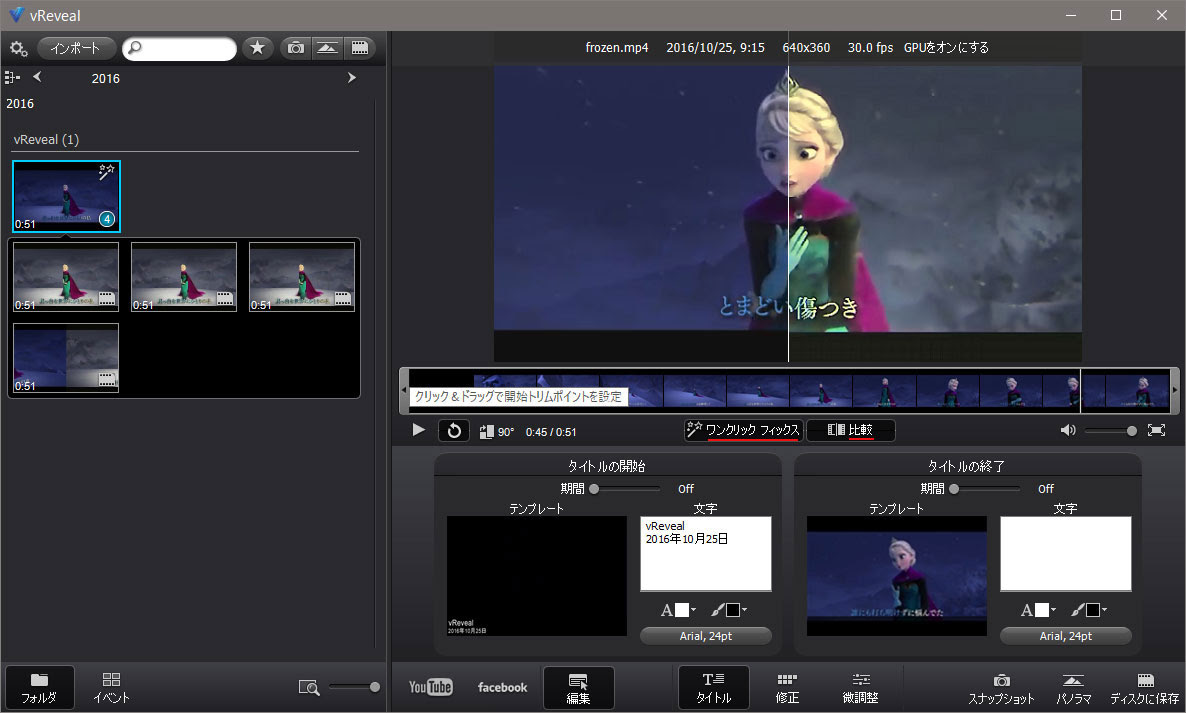The image size is (1186, 713).
Task: Click the right trim handle of filmstrip
Action: point(1175,391)
